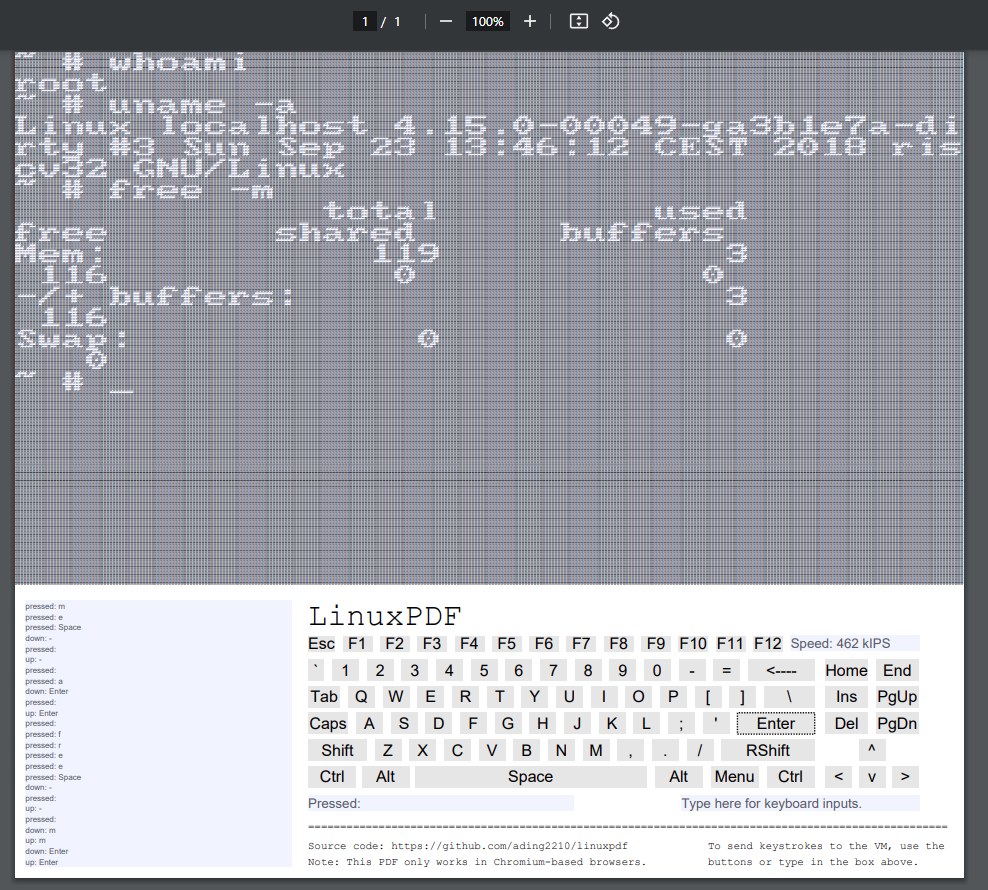Zoom in with the plus icon
The height and width of the screenshot is (890, 988).
[530, 21]
